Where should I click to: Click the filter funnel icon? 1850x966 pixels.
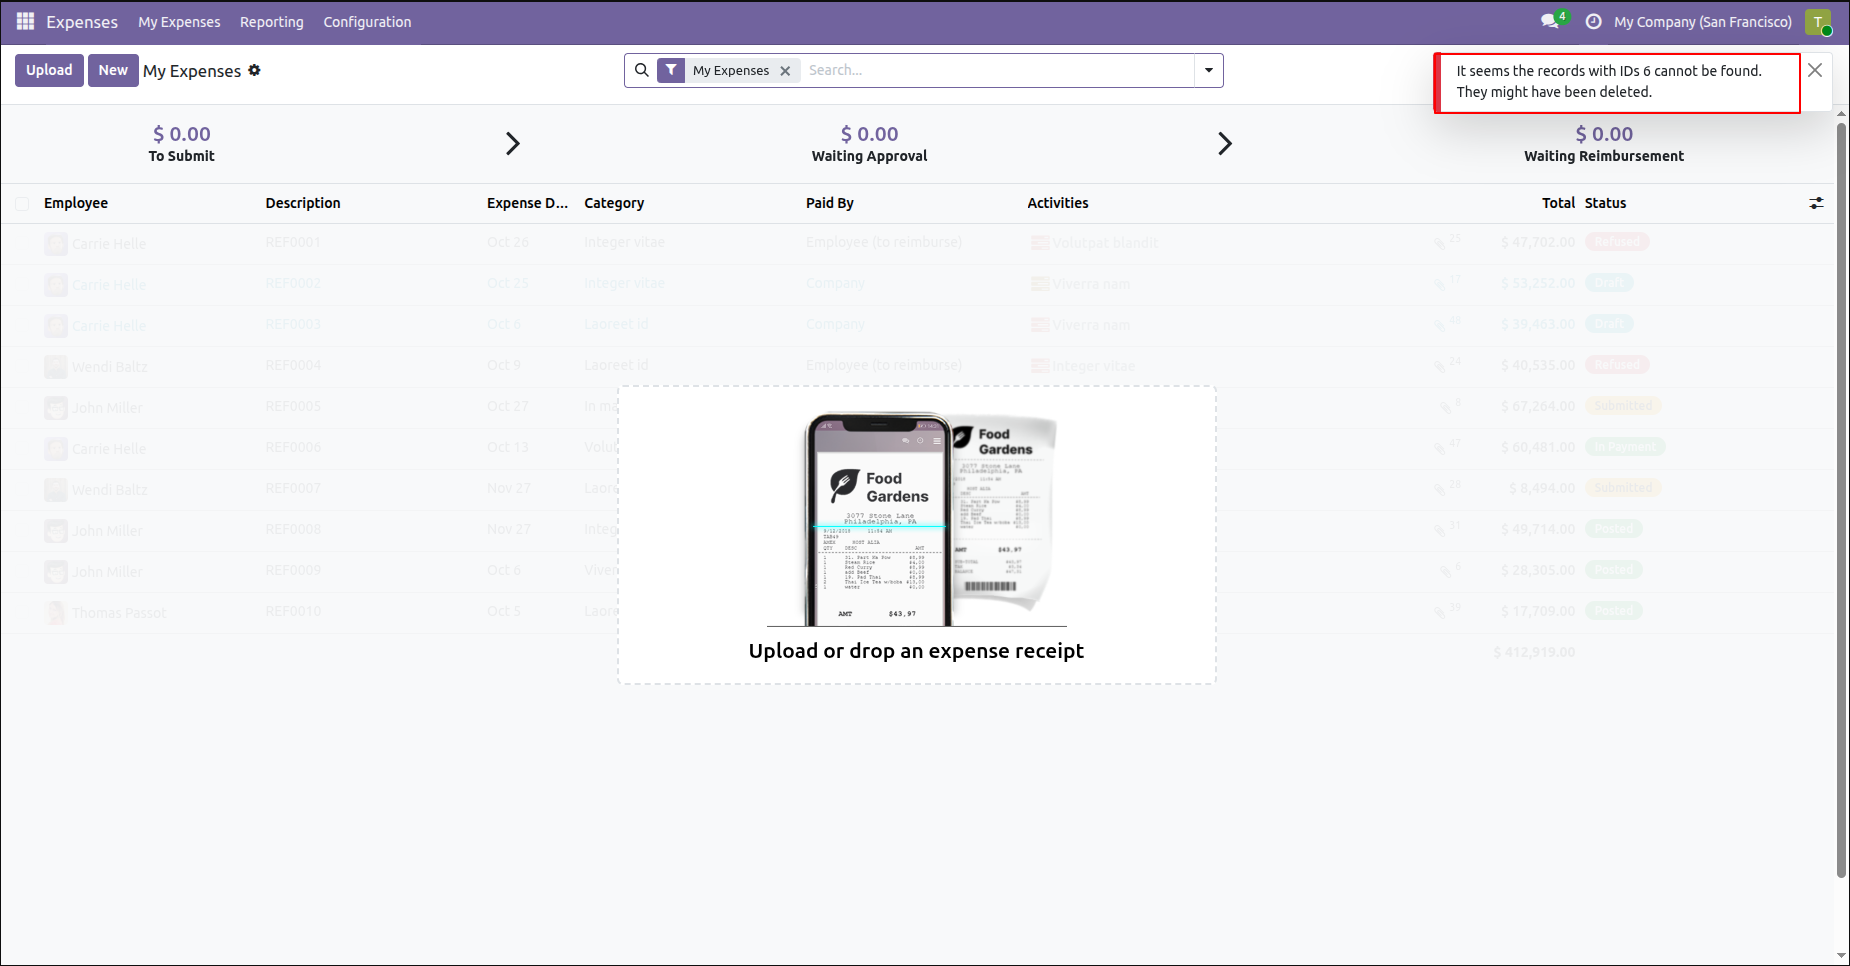point(671,70)
